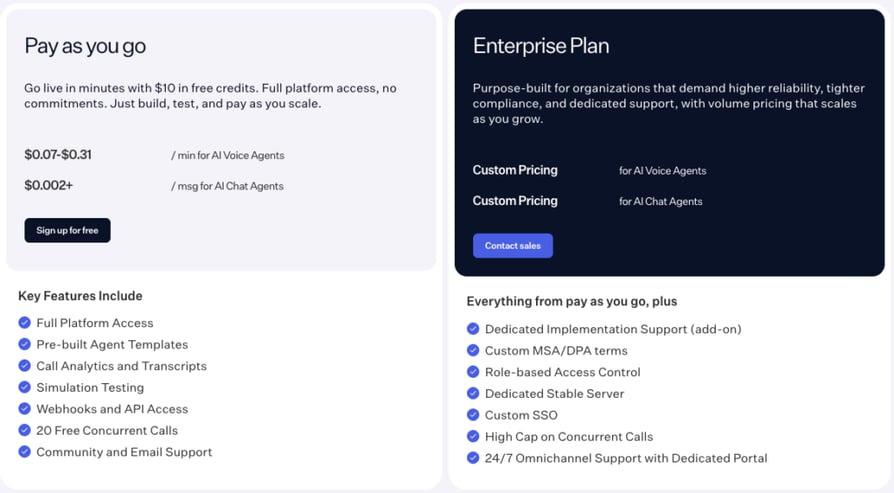Click checkmark icon beside 20 Free Concurrent Calls
This screenshot has width=894, height=493.
pos(25,430)
